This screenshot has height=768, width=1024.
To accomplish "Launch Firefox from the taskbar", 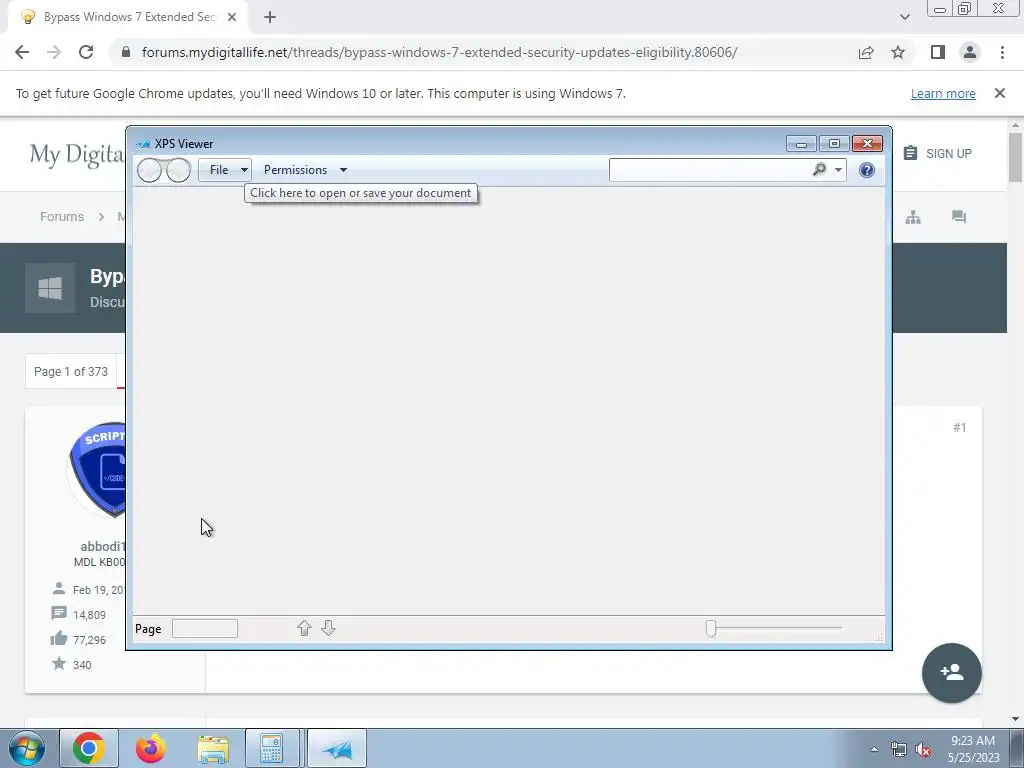I will pos(151,748).
